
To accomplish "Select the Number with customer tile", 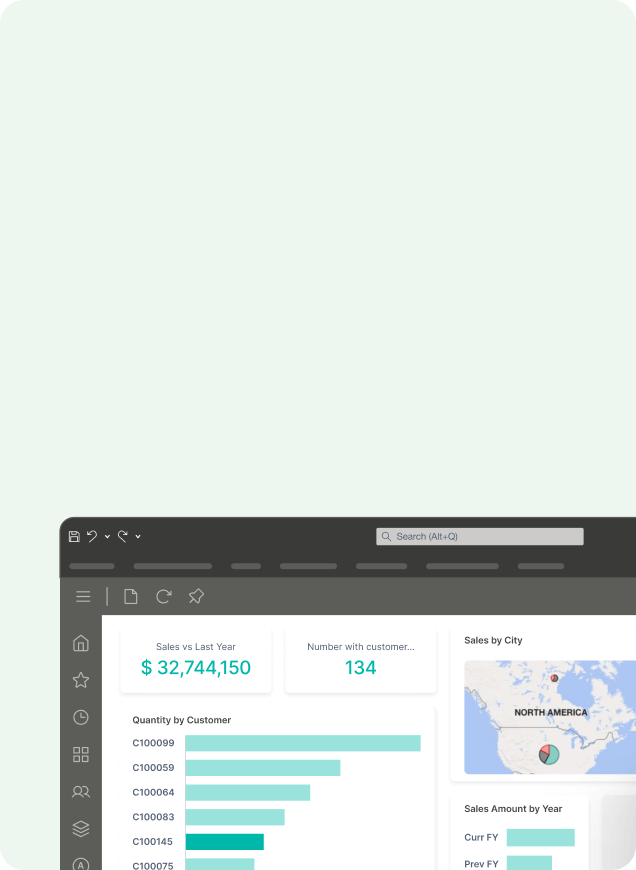I will [361, 660].
